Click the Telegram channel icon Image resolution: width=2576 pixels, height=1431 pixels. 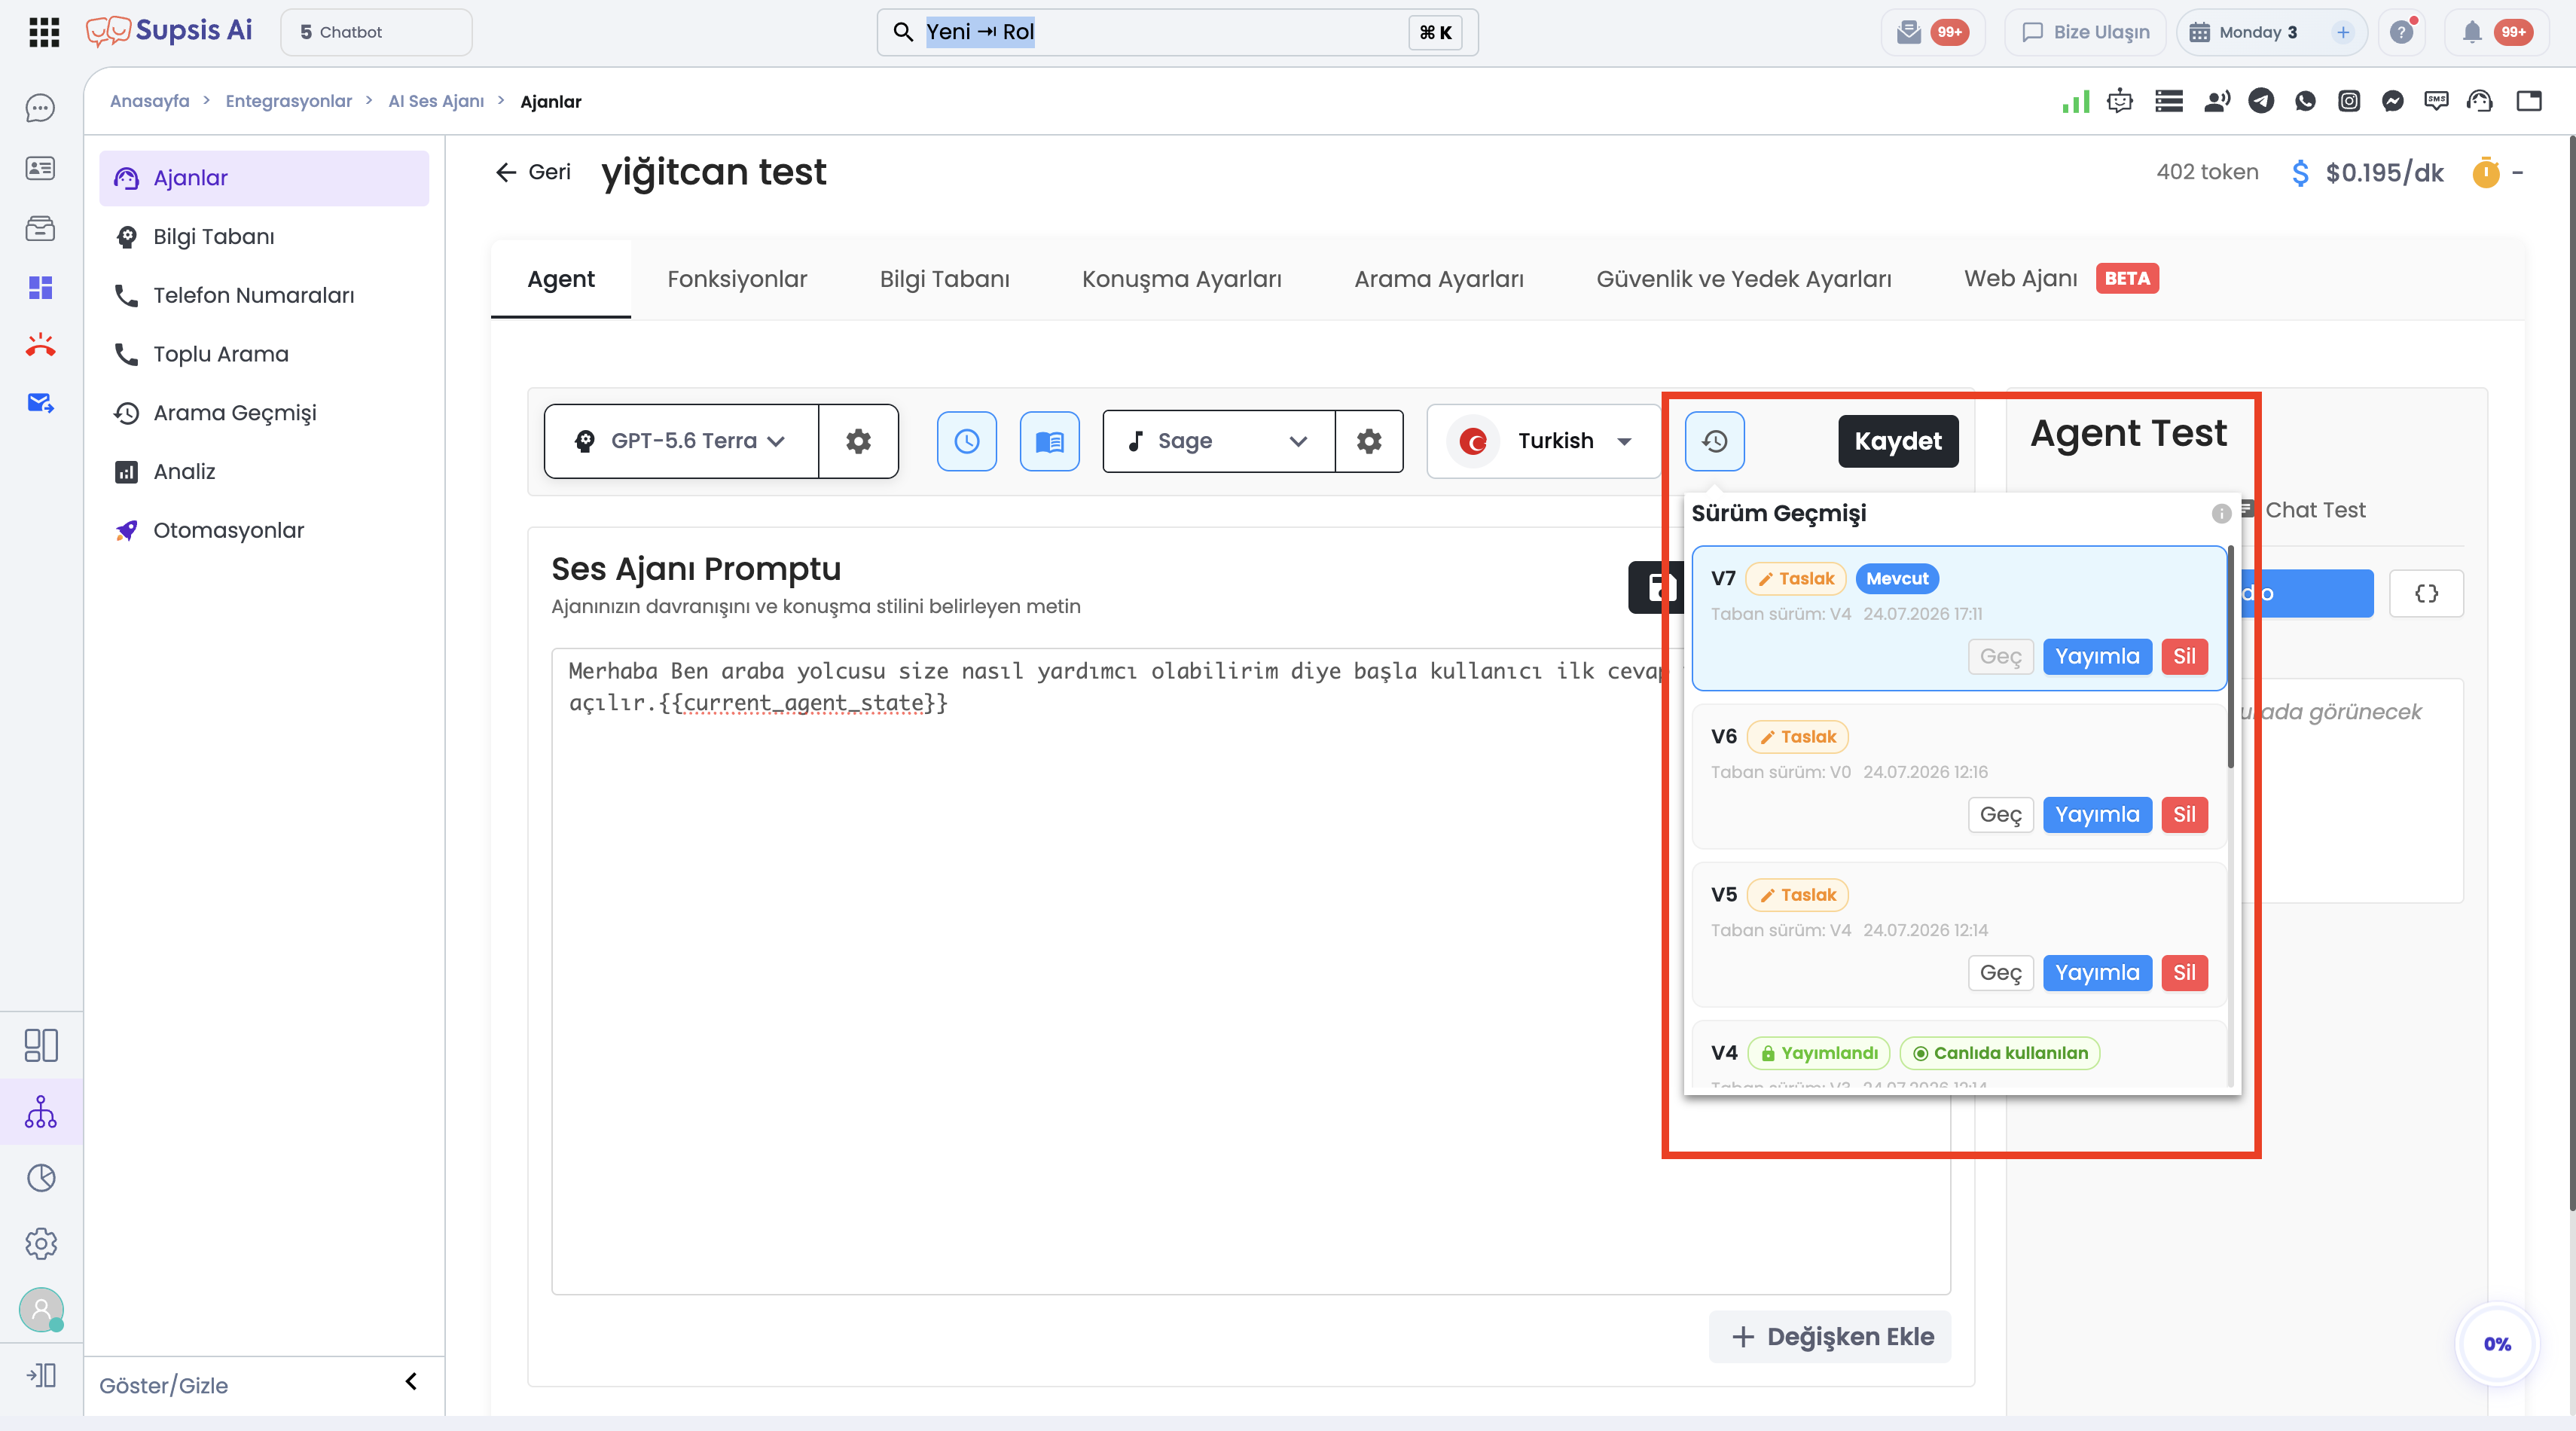[2261, 101]
